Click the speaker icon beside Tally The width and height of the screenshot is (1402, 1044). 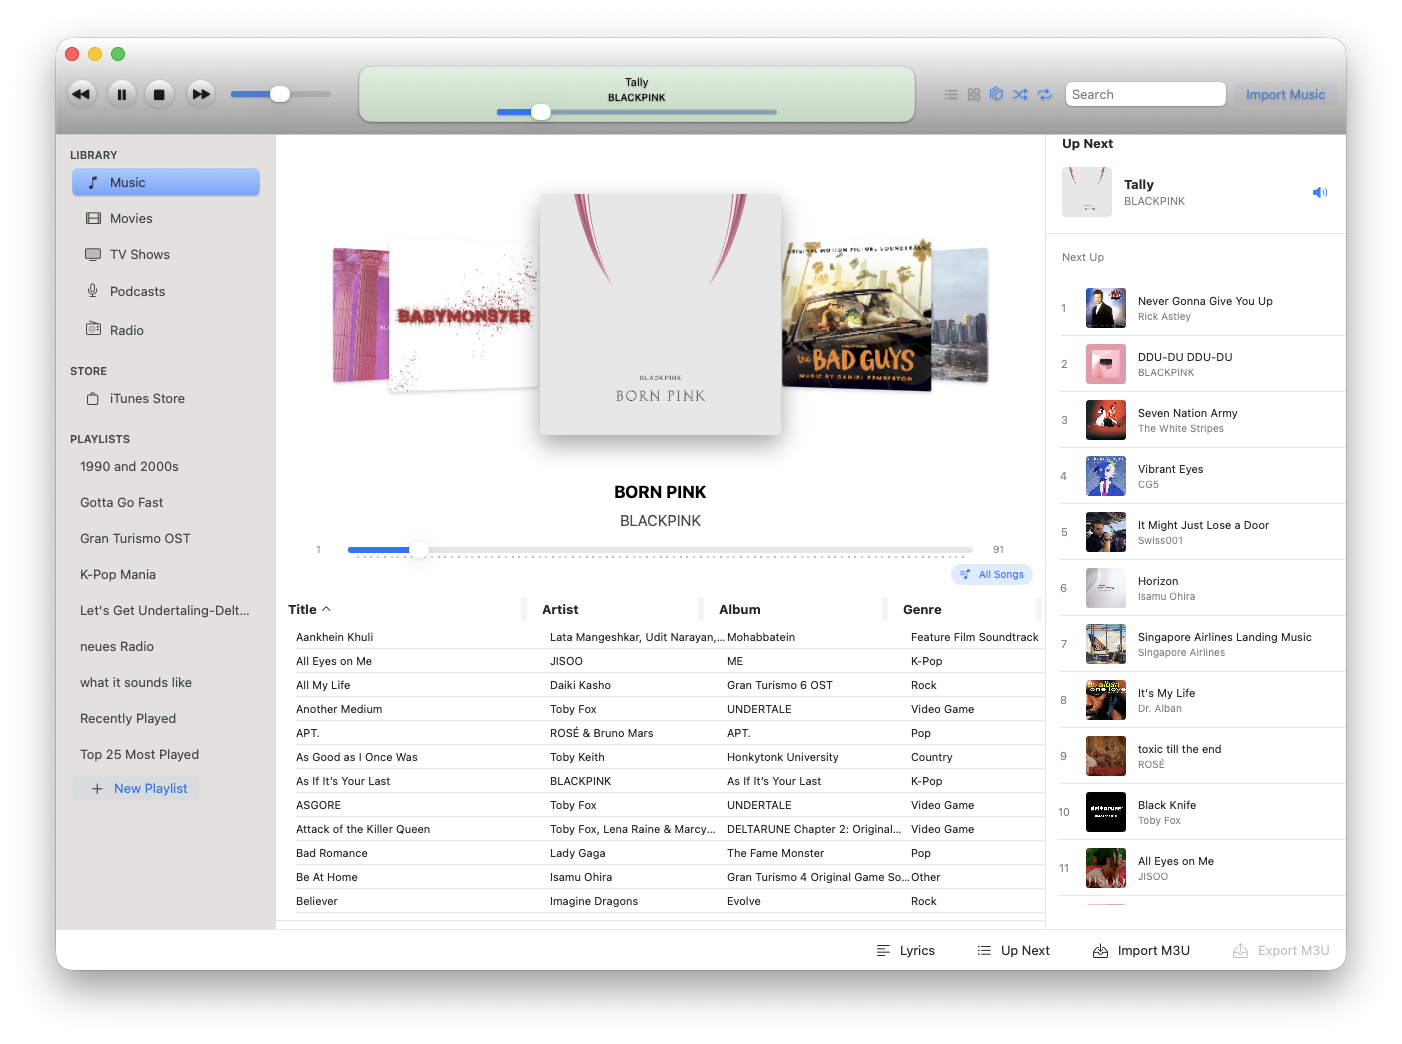[x=1320, y=192]
